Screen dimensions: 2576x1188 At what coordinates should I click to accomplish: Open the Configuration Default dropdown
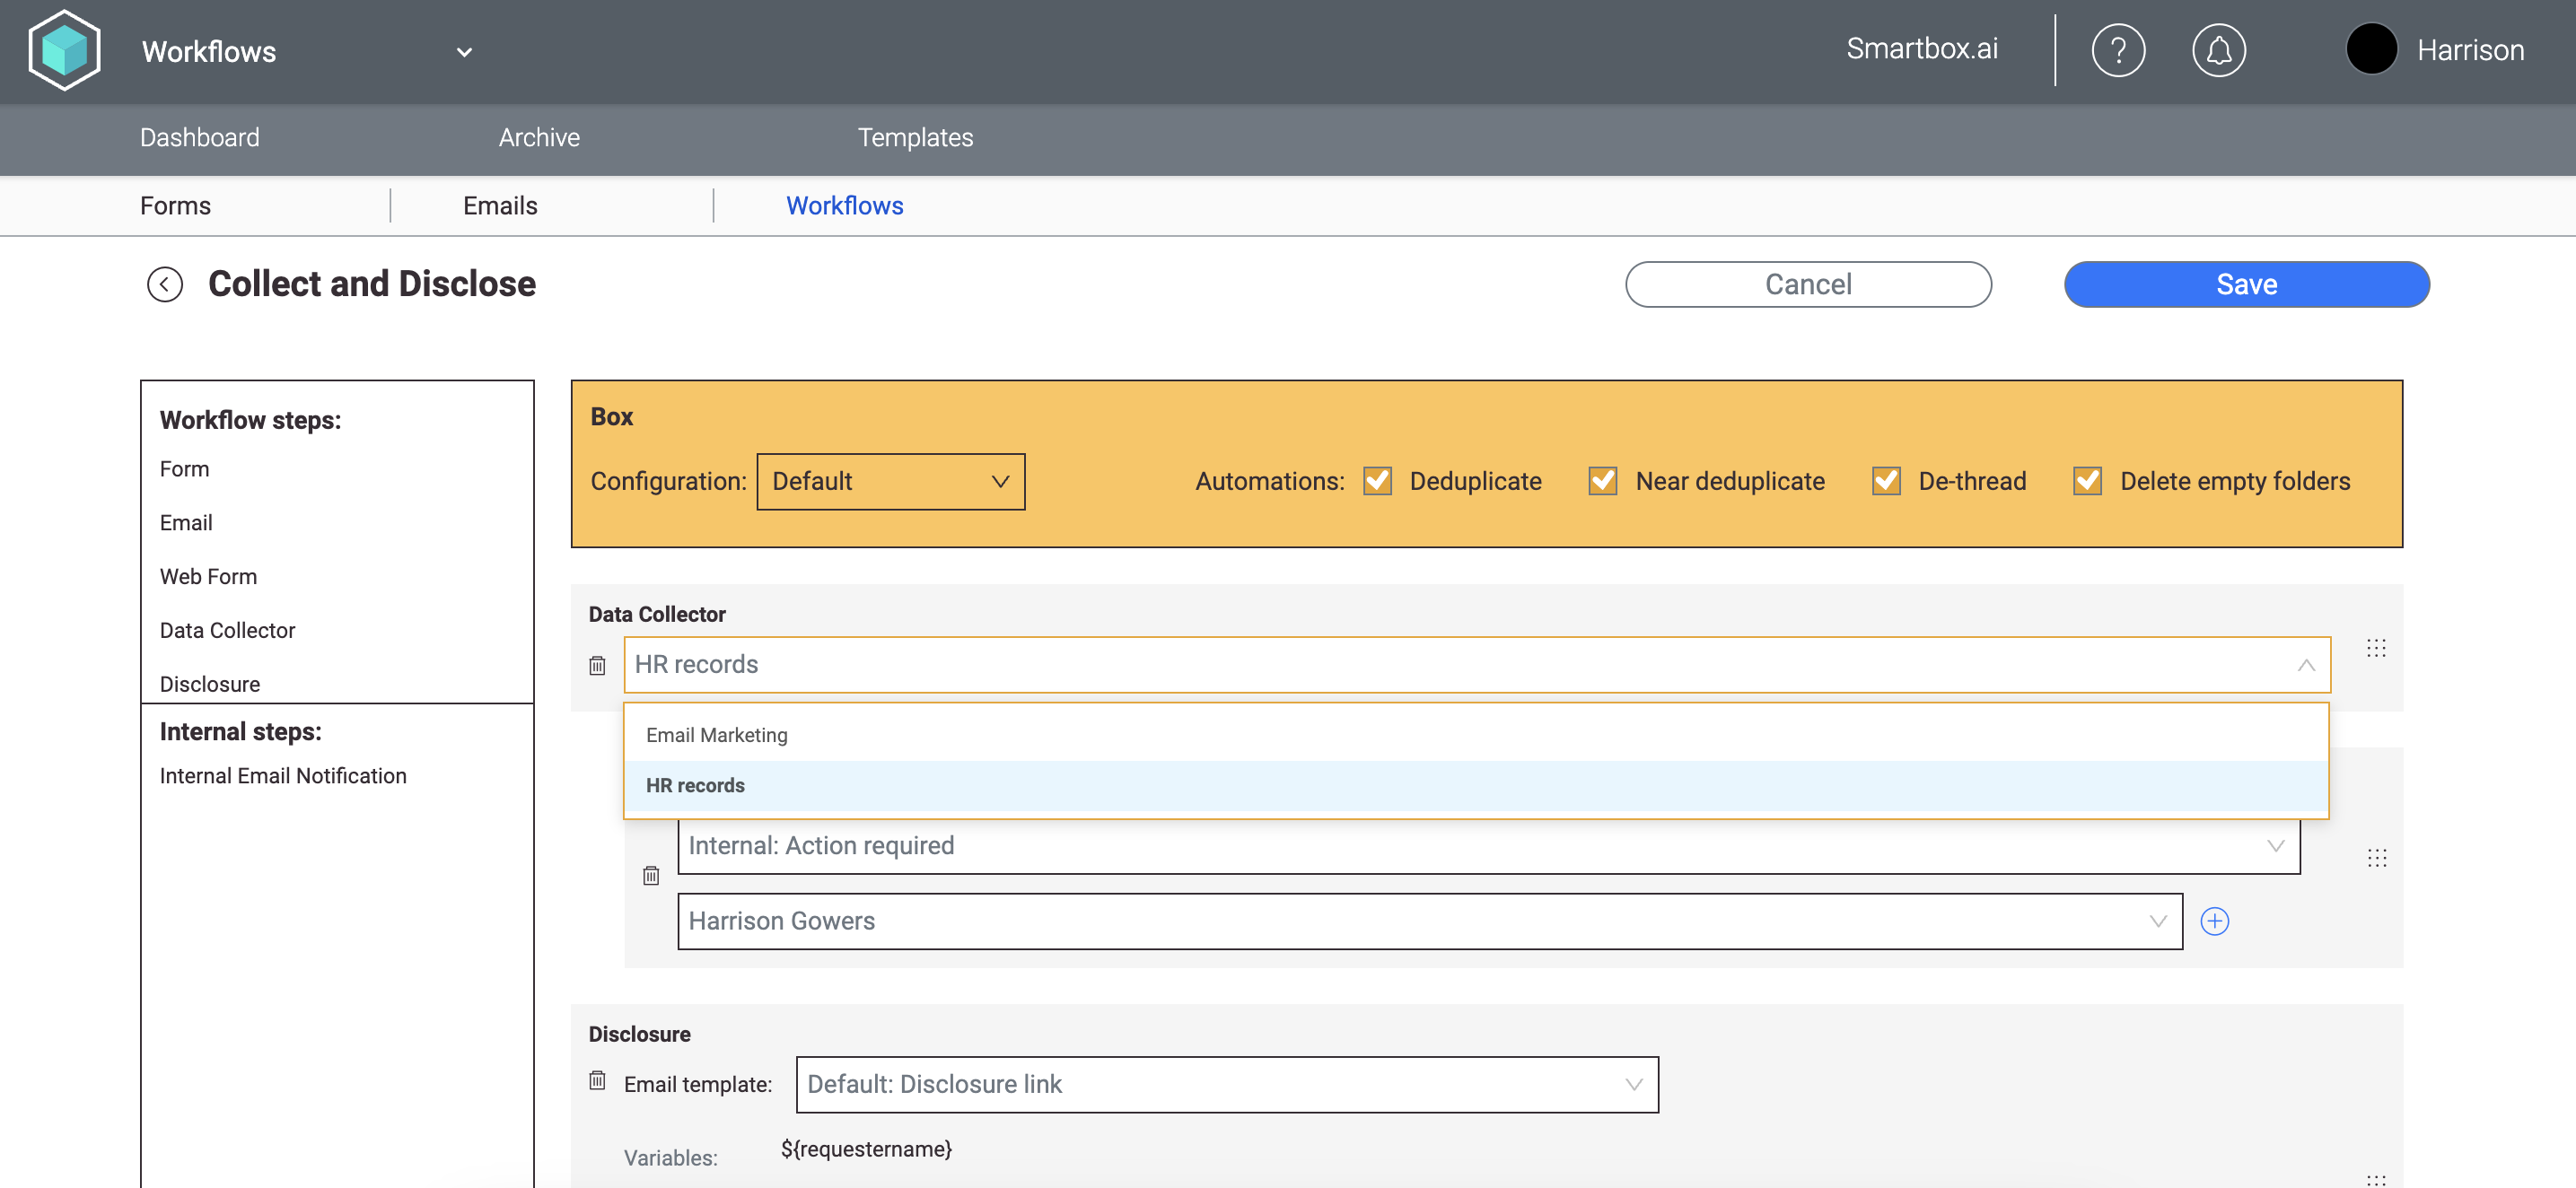[890, 482]
